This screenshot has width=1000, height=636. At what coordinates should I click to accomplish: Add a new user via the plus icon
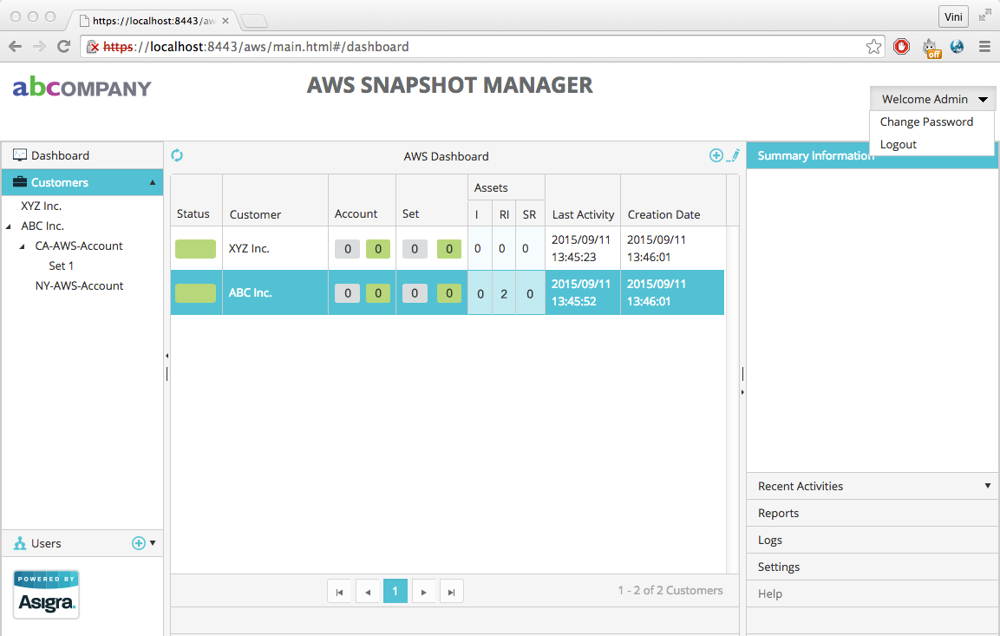point(138,543)
